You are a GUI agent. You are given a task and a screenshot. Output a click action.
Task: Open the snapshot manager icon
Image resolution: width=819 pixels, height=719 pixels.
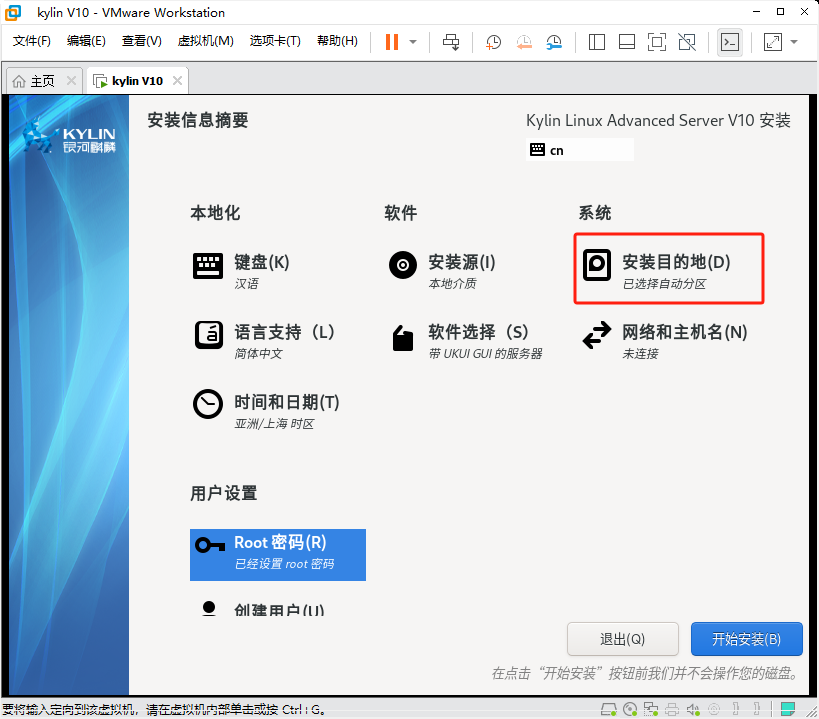click(554, 42)
